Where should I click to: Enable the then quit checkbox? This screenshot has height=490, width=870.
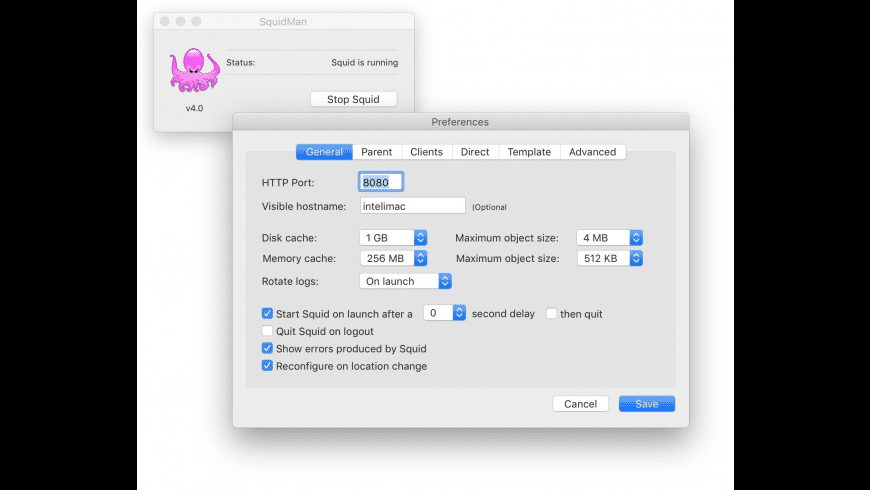(x=551, y=314)
